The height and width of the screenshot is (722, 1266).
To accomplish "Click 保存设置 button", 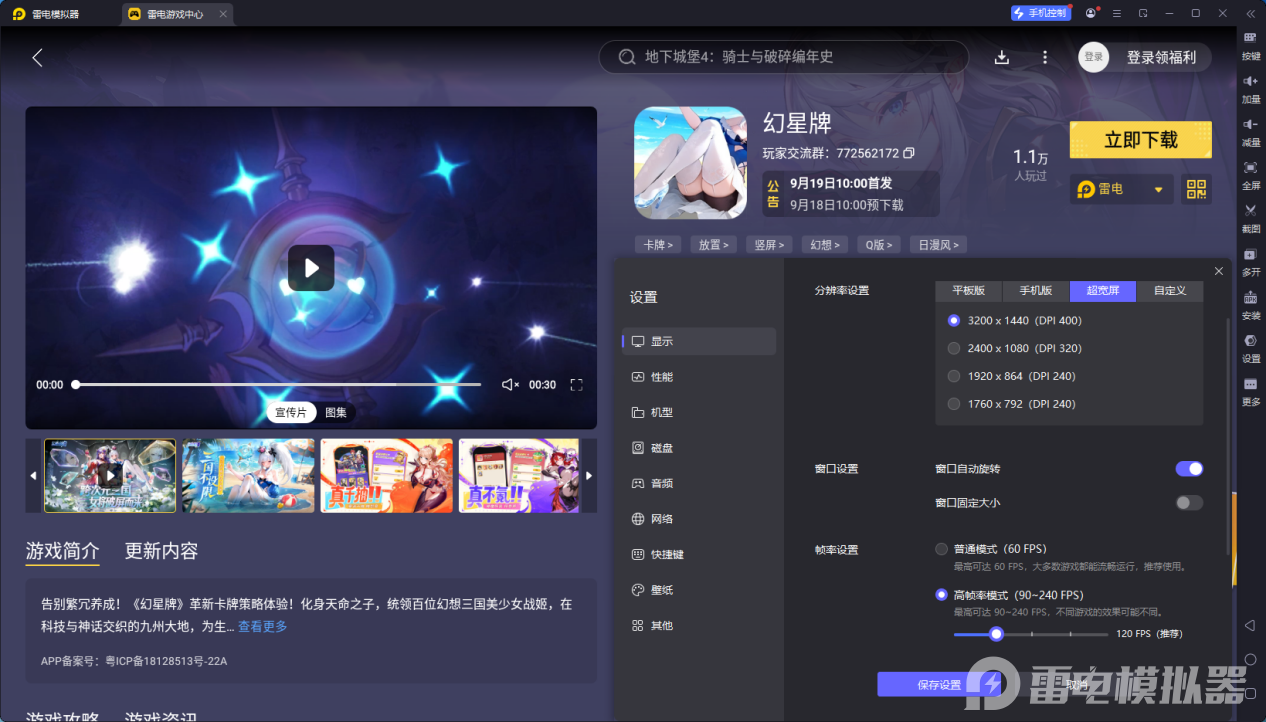I will (x=939, y=685).
